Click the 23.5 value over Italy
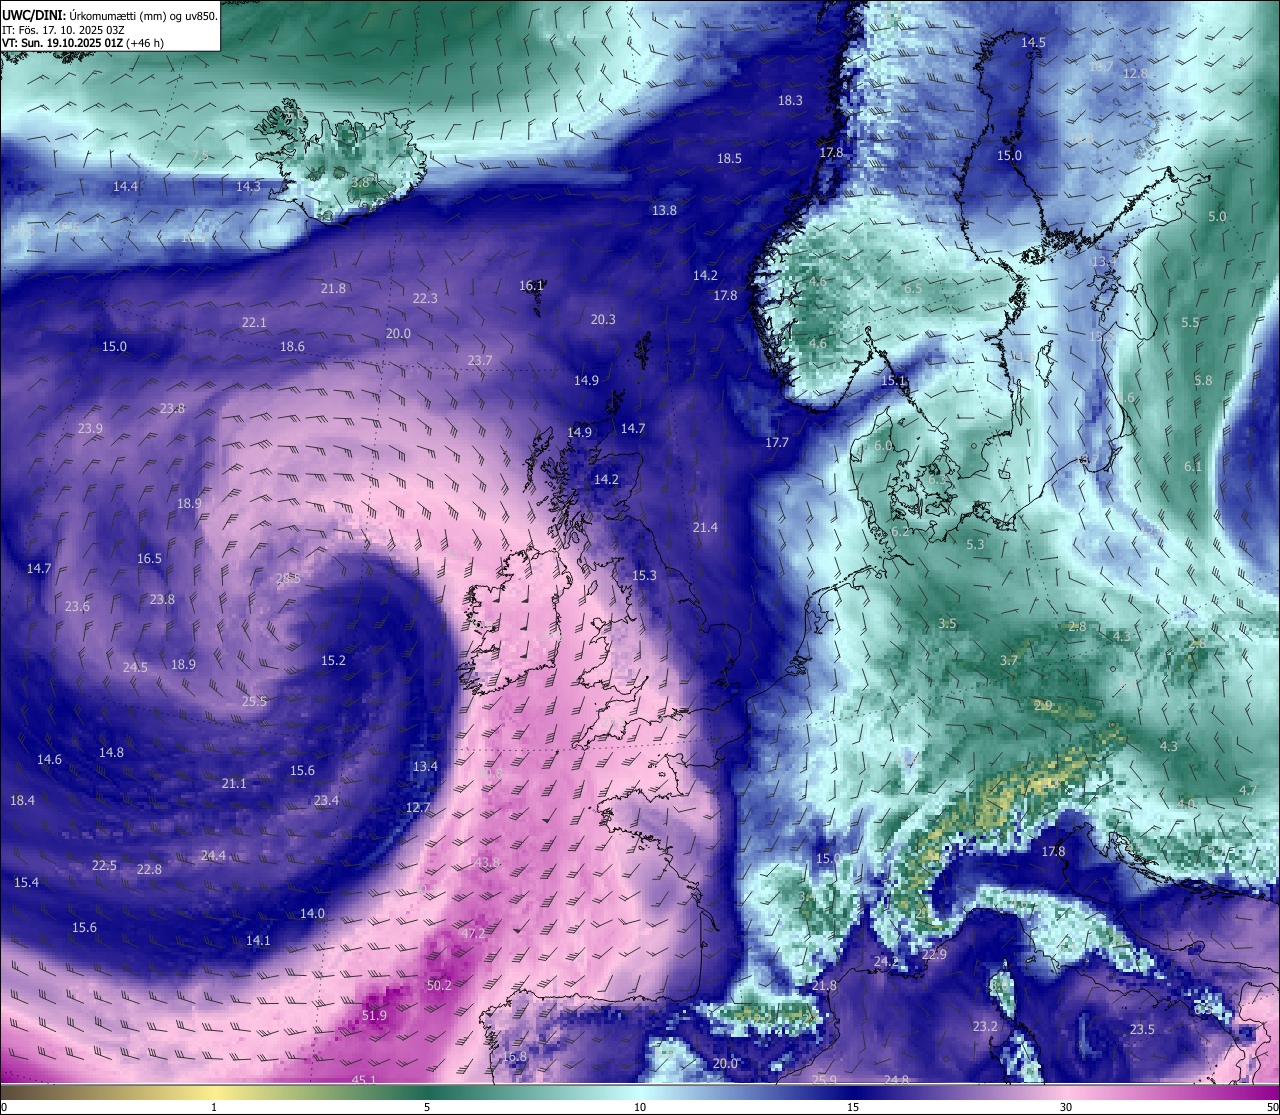 pyautogui.click(x=1142, y=1029)
